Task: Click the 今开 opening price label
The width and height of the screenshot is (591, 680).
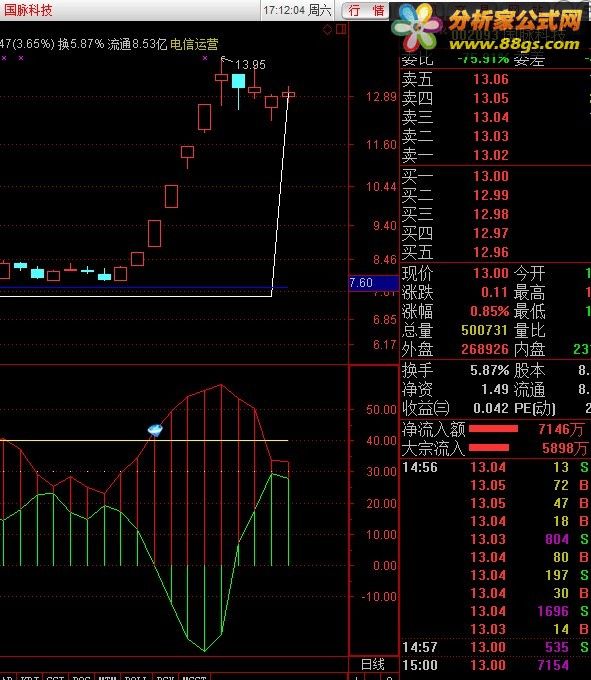Action: (529, 273)
